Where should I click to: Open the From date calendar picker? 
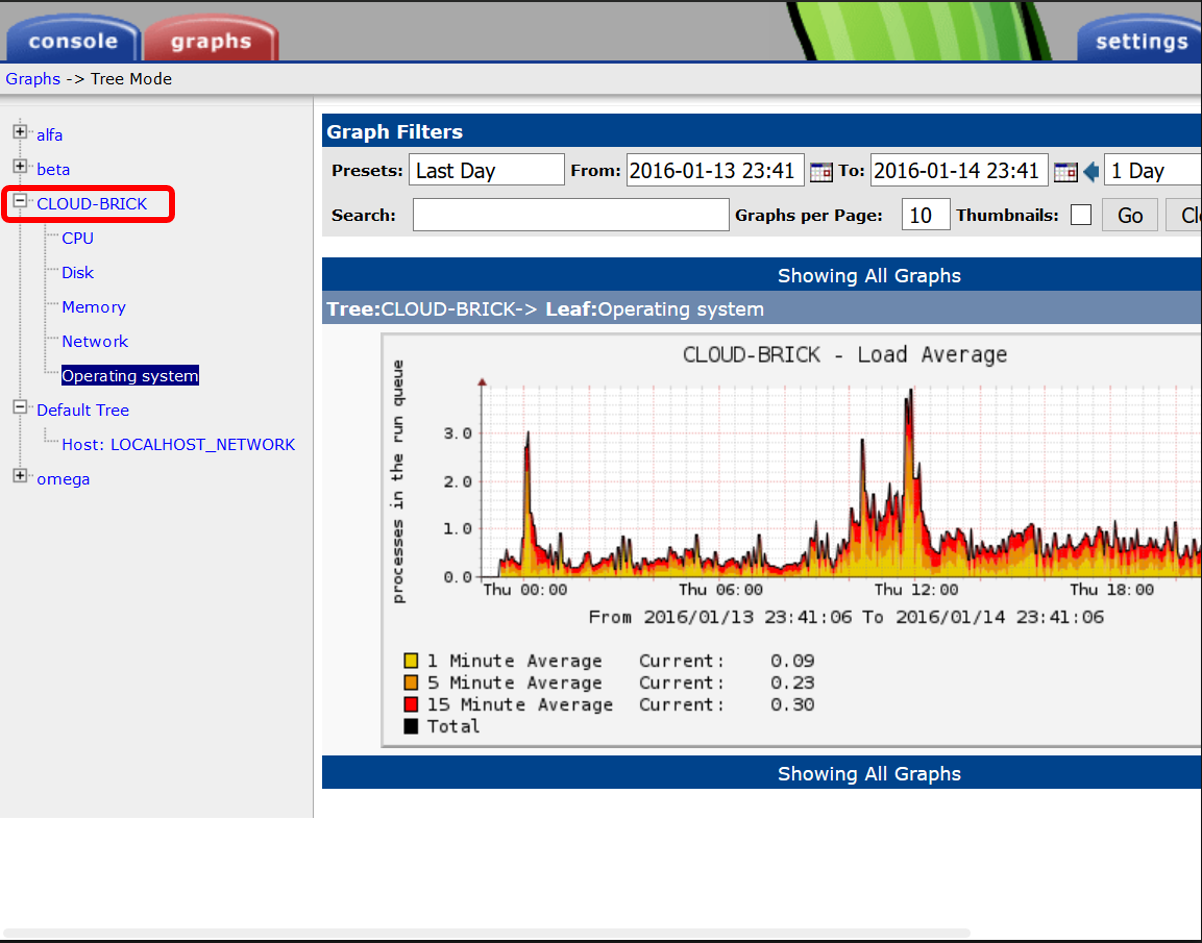[821, 171]
